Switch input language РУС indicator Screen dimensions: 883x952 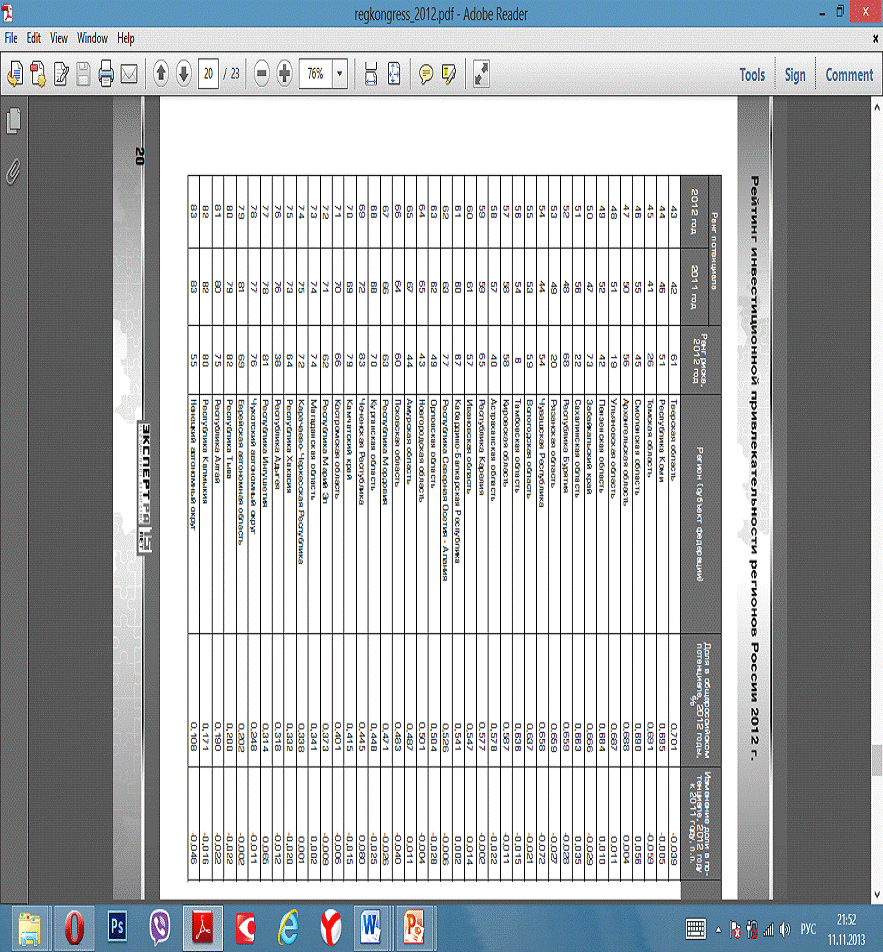(x=808, y=929)
